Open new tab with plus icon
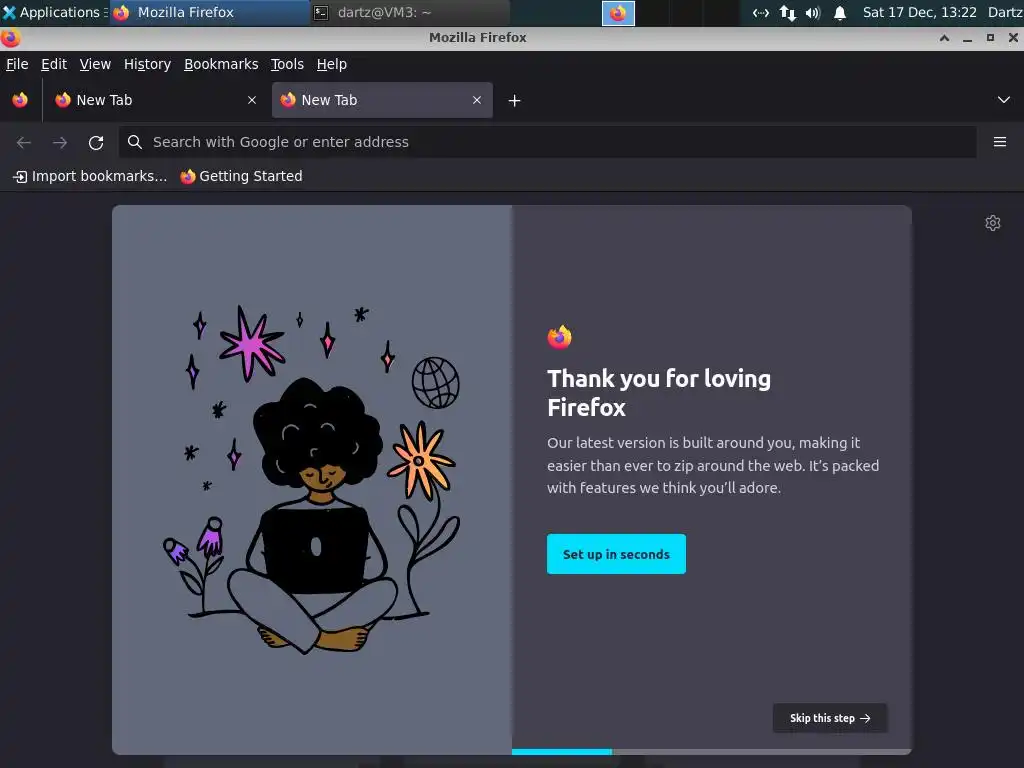1024x768 pixels. coord(514,101)
